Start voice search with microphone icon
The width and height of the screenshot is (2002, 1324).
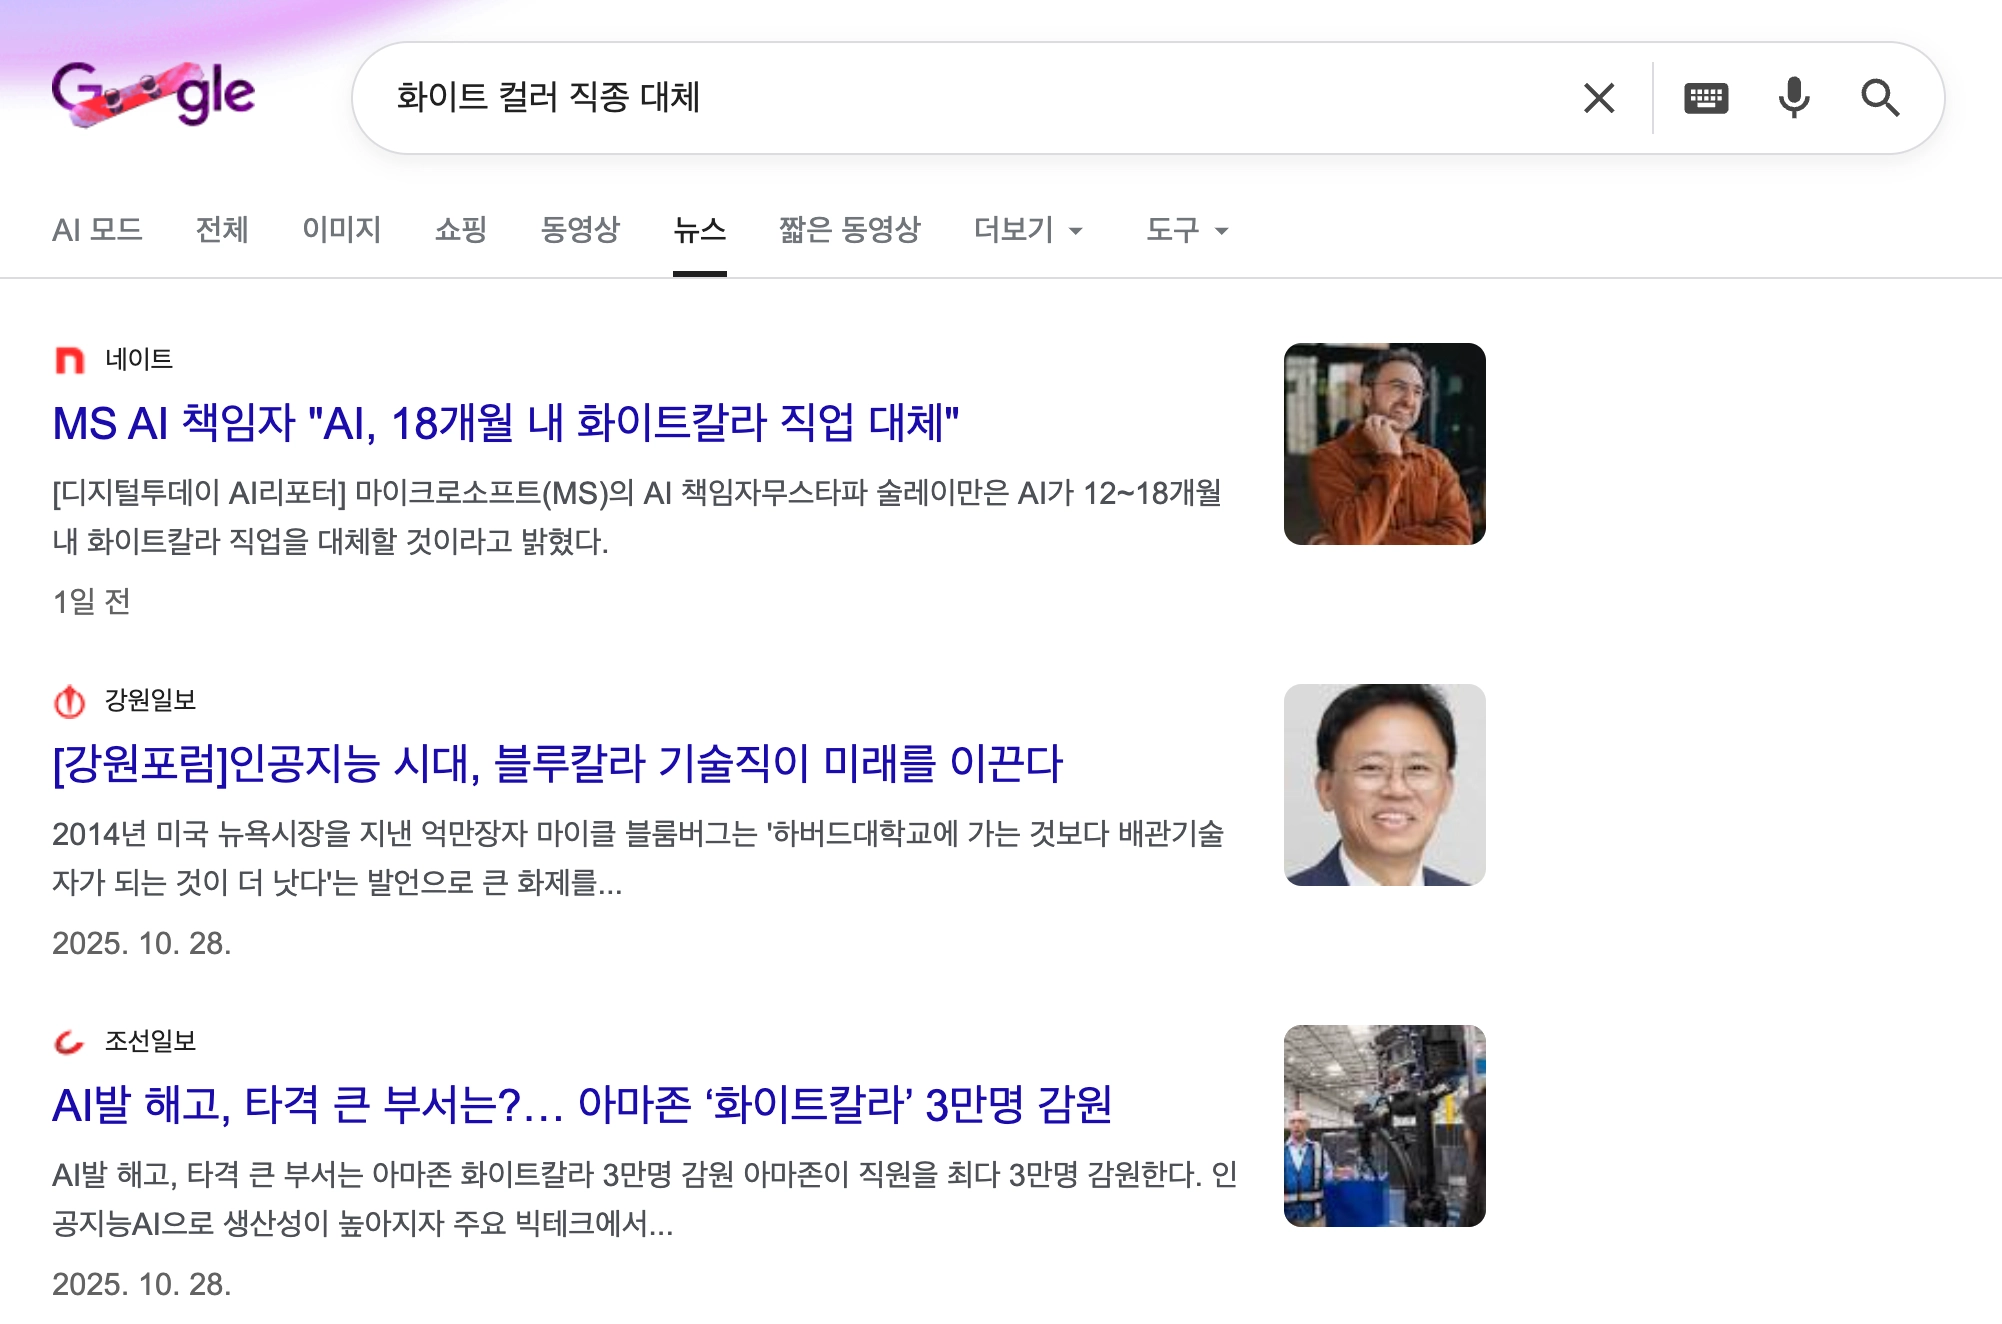click(1793, 98)
